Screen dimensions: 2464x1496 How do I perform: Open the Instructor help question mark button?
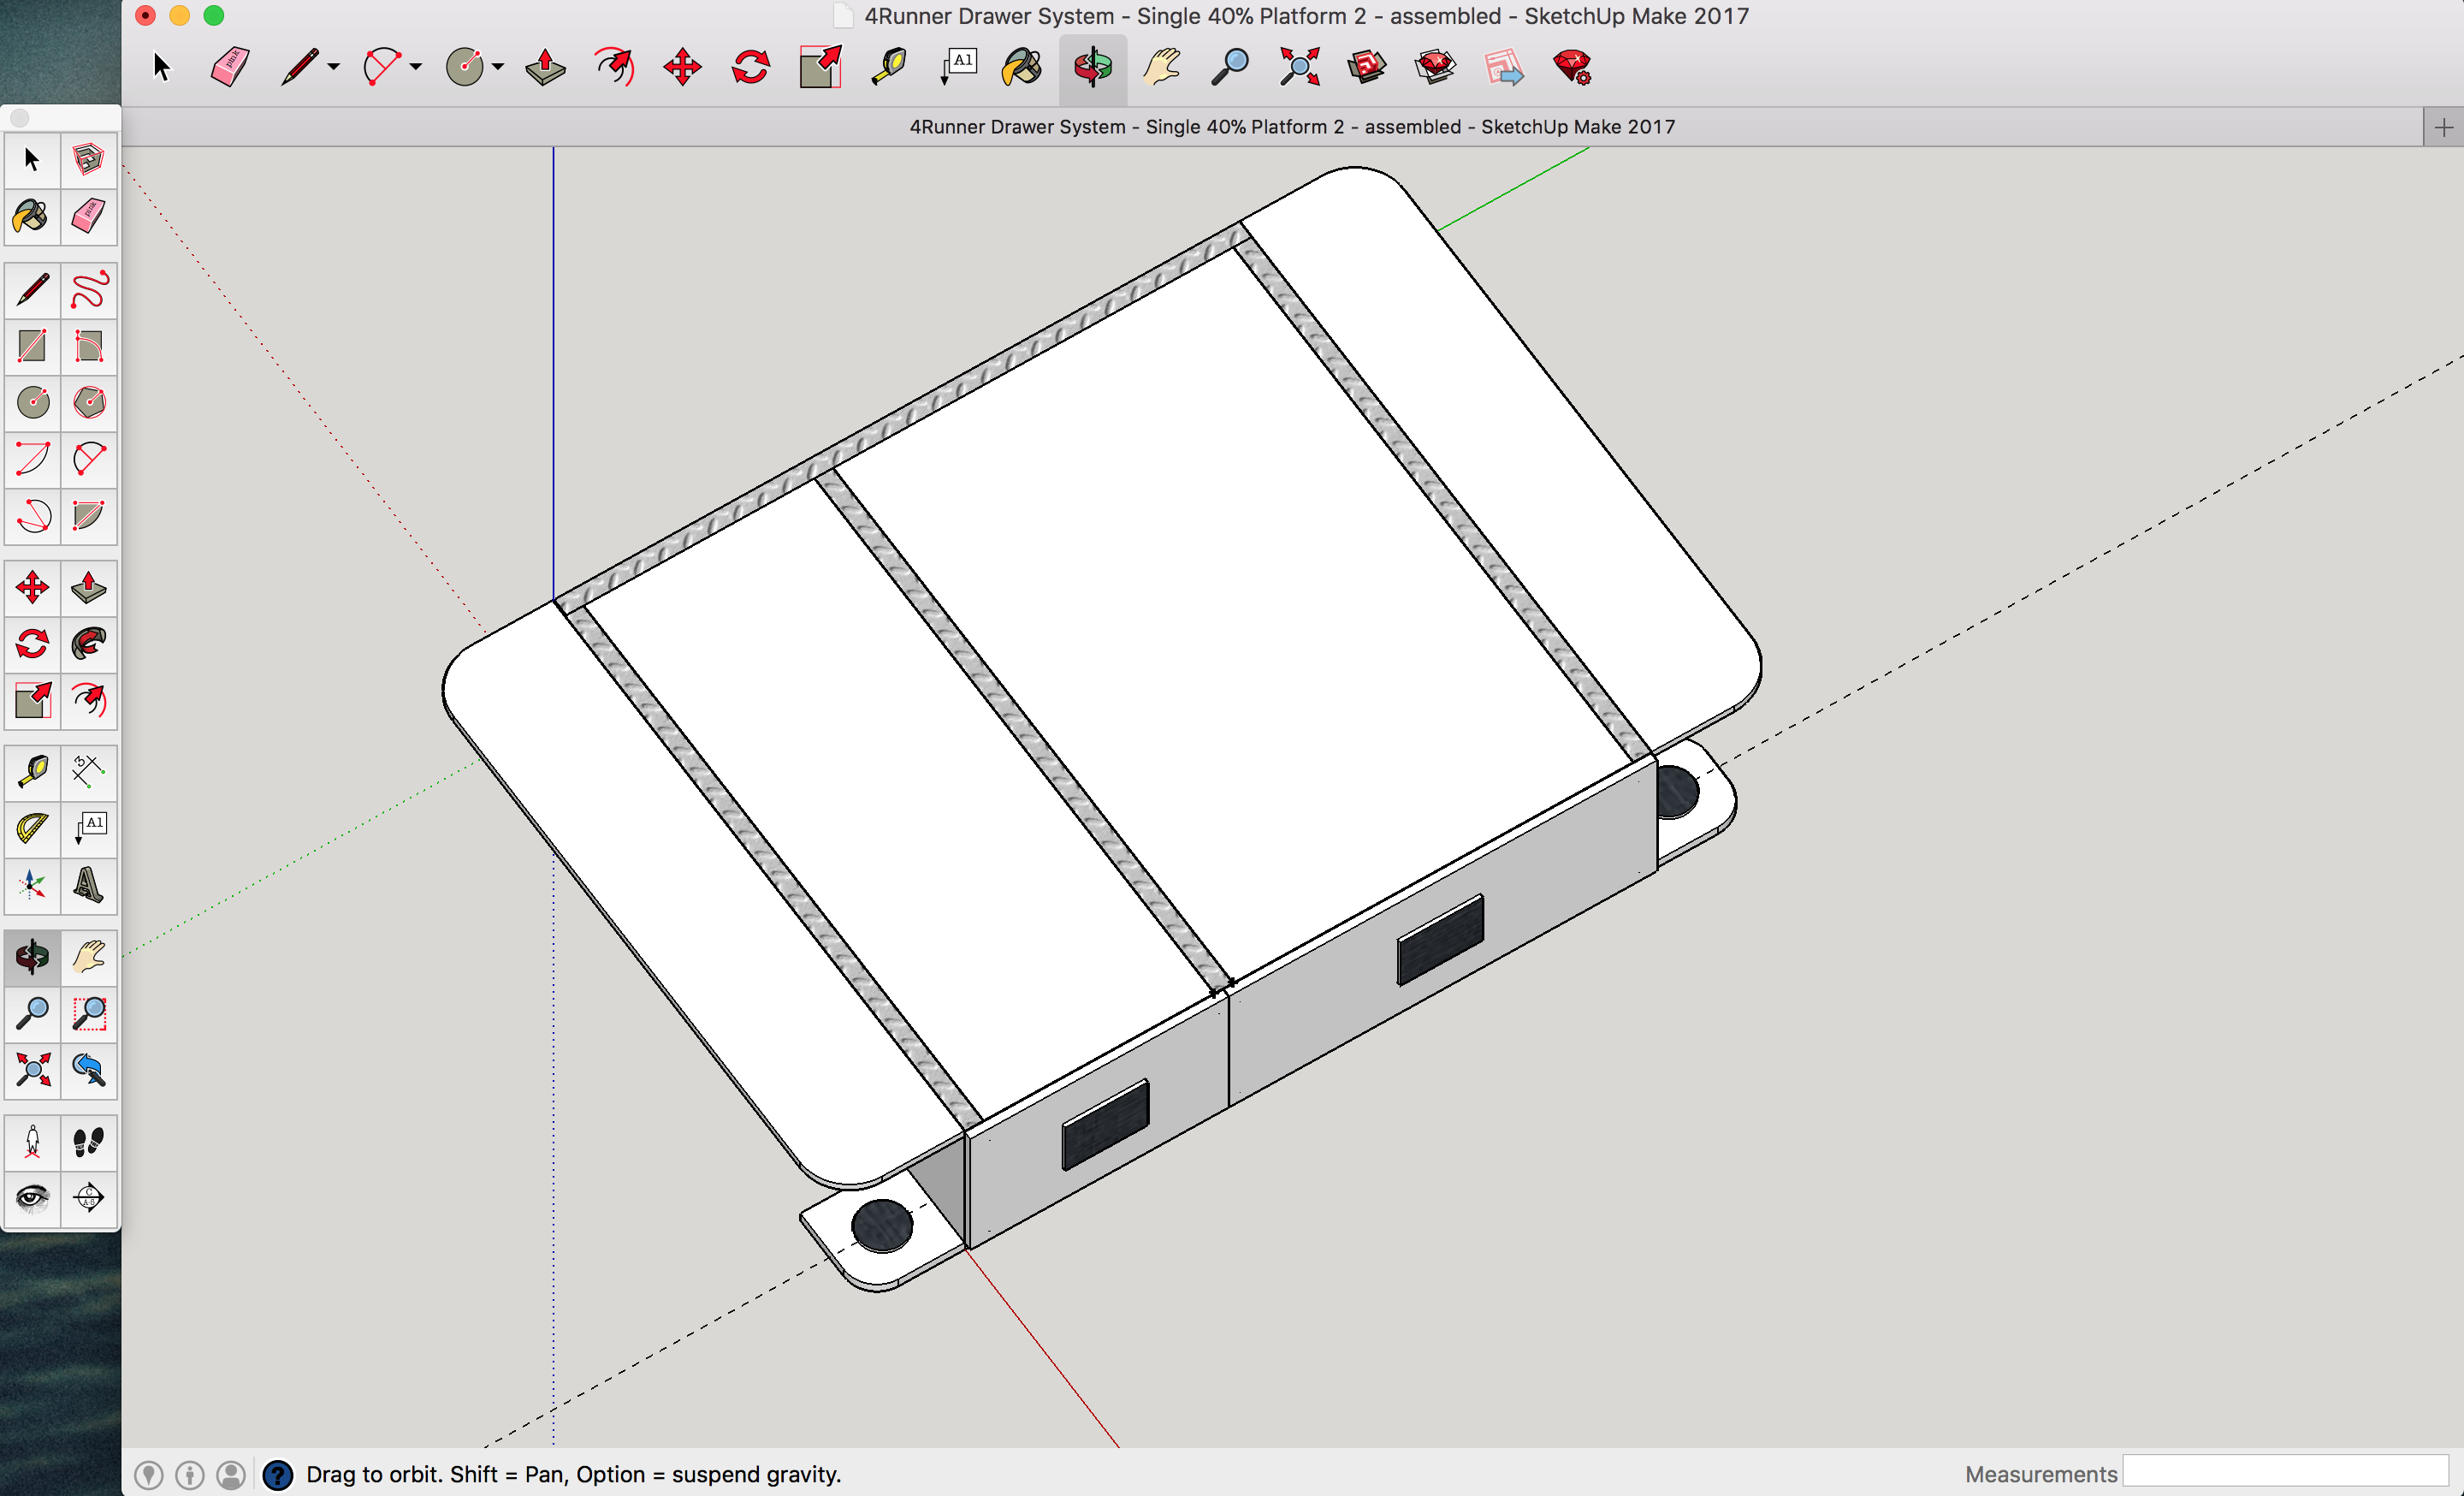click(277, 1474)
